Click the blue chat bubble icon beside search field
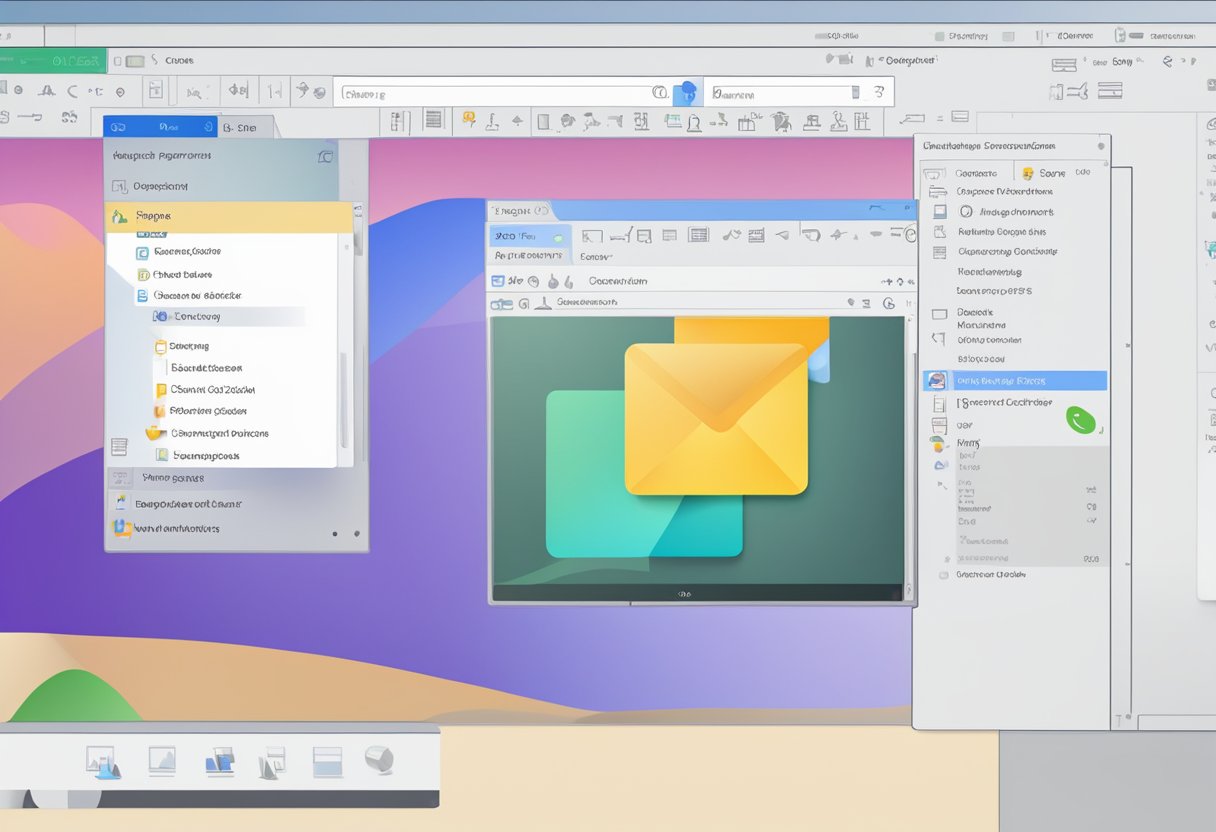 pos(687,93)
